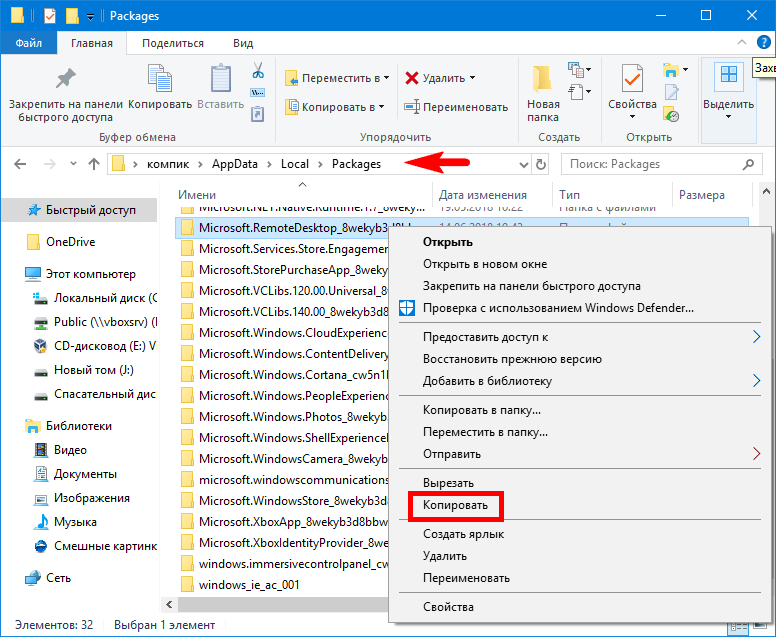Open the New item dropdown icon
Viewport: 776px width, 637px height.
(x=579, y=70)
